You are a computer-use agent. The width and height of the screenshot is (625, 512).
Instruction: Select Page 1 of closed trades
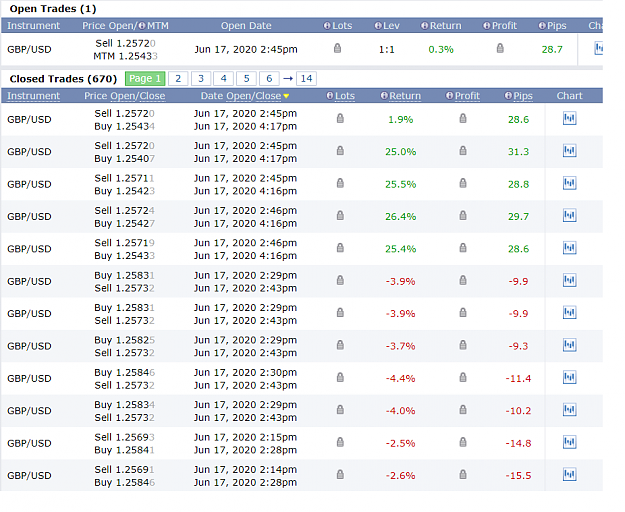pos(145,78)
